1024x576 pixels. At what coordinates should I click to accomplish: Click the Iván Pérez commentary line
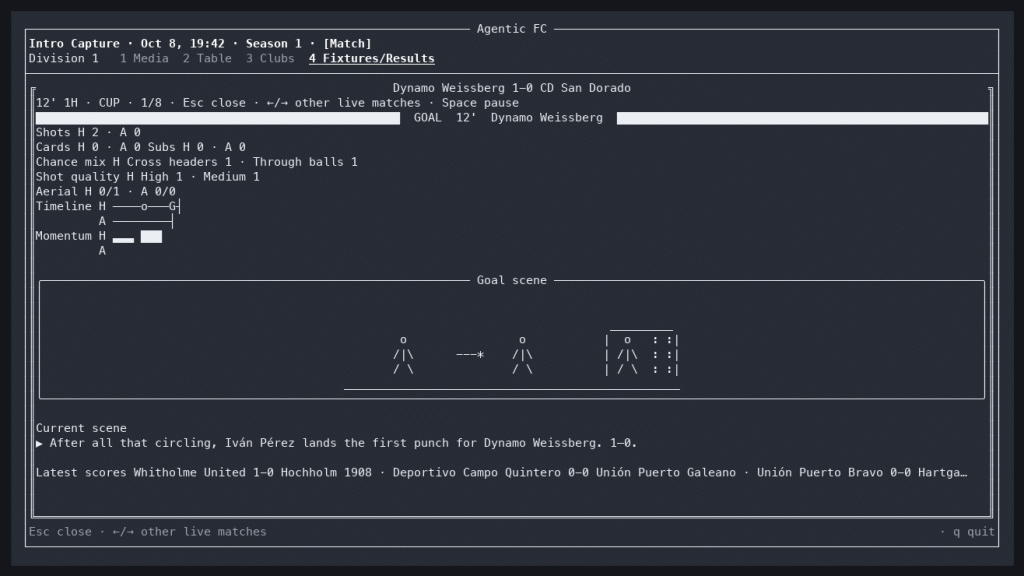pos(336,443)
